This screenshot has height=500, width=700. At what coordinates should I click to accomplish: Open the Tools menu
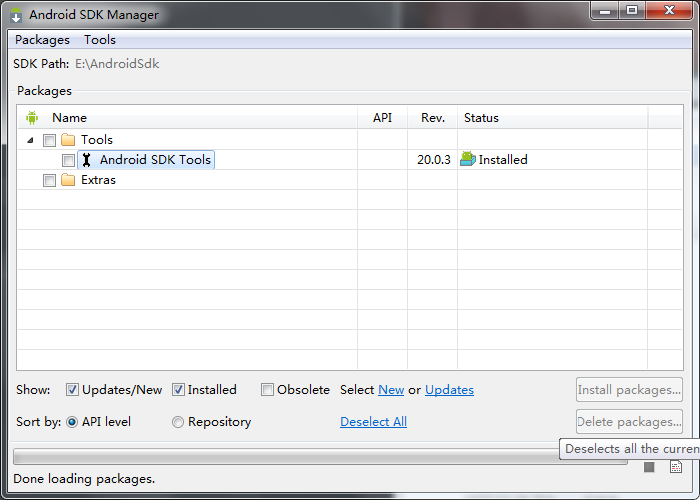(100, 40)
